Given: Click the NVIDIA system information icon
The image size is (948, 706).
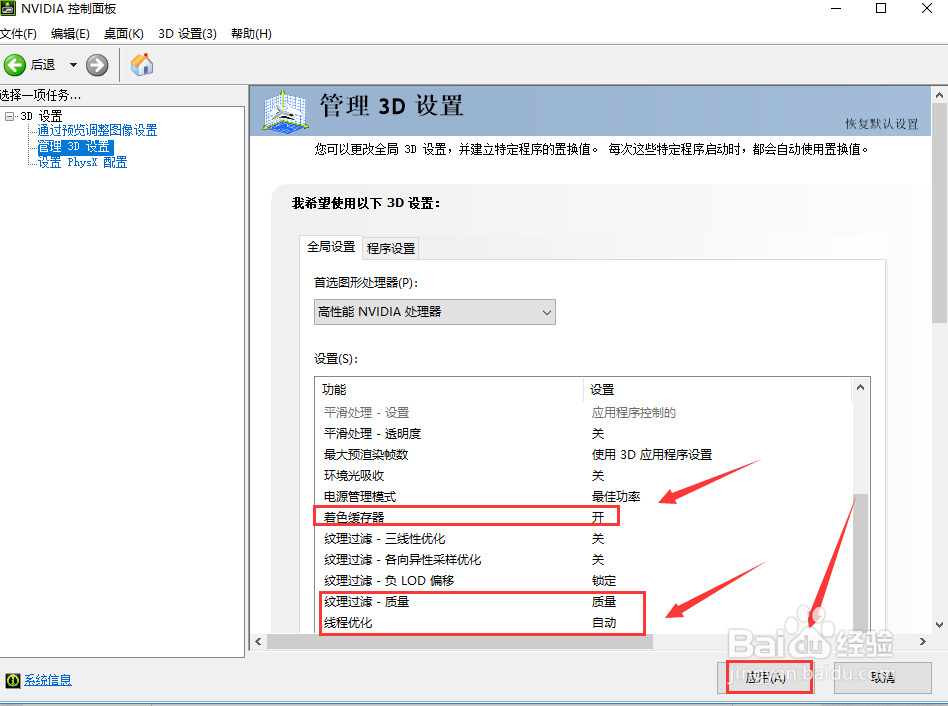Looking at the screenshot, I should coord(13,680).
